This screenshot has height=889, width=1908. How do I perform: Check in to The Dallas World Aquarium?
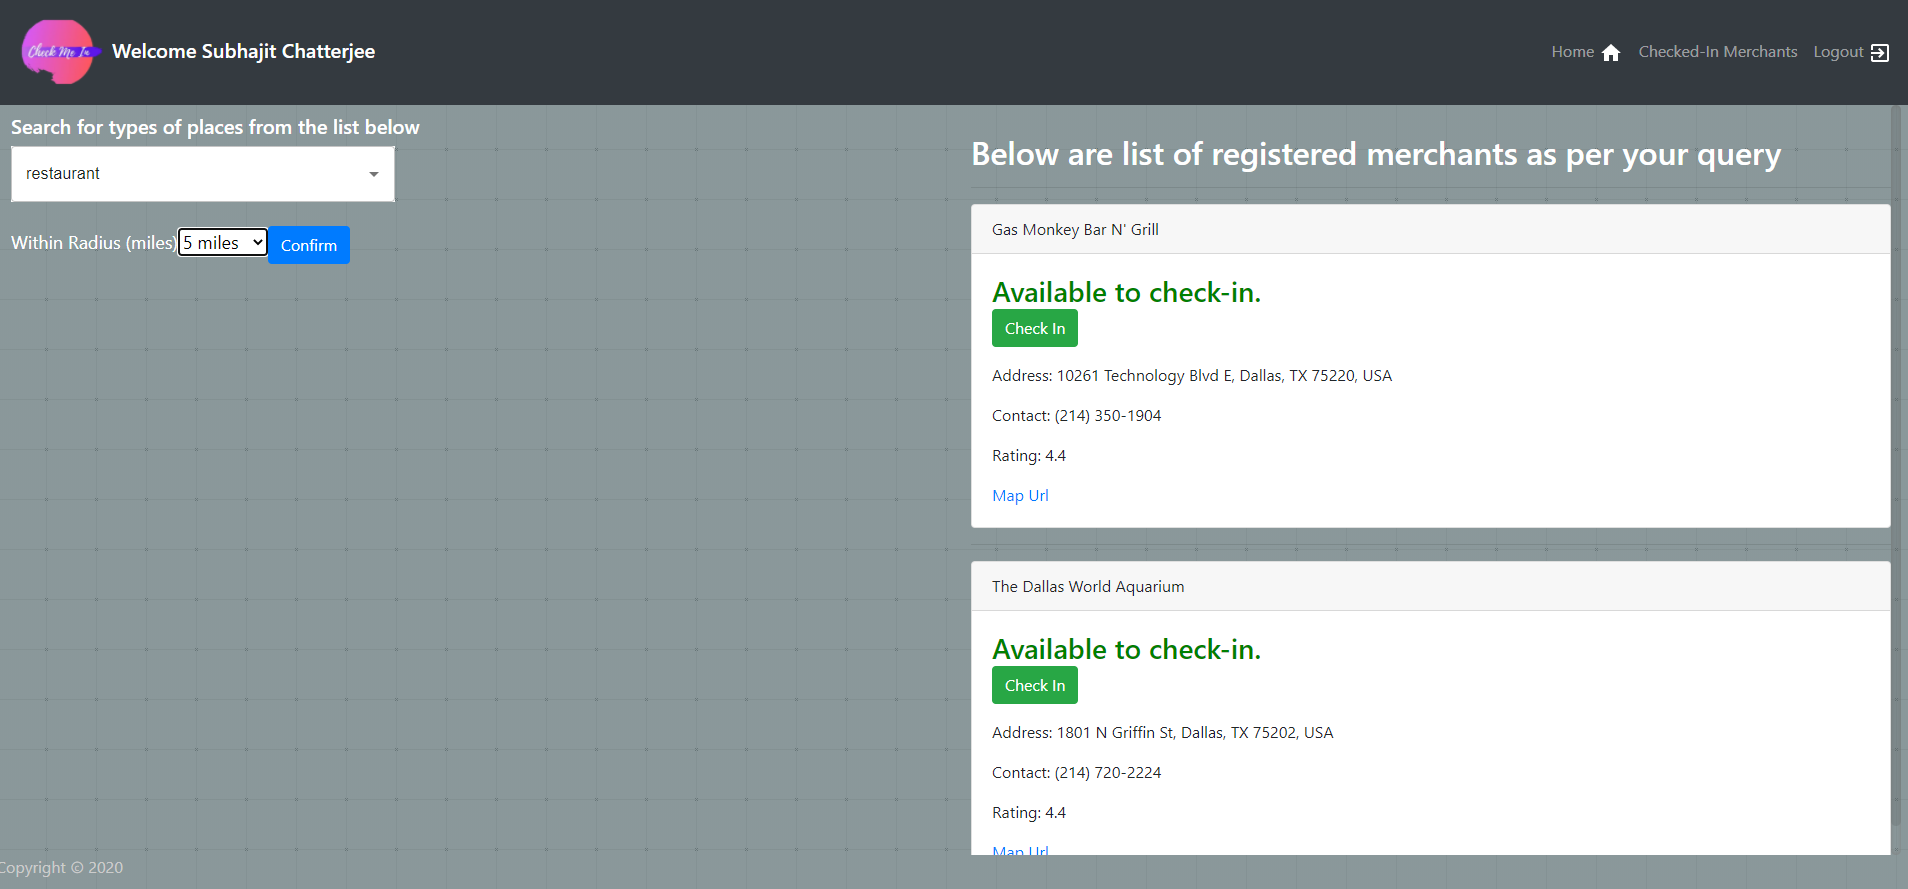pyautogui.click(x=1034, y=685)
